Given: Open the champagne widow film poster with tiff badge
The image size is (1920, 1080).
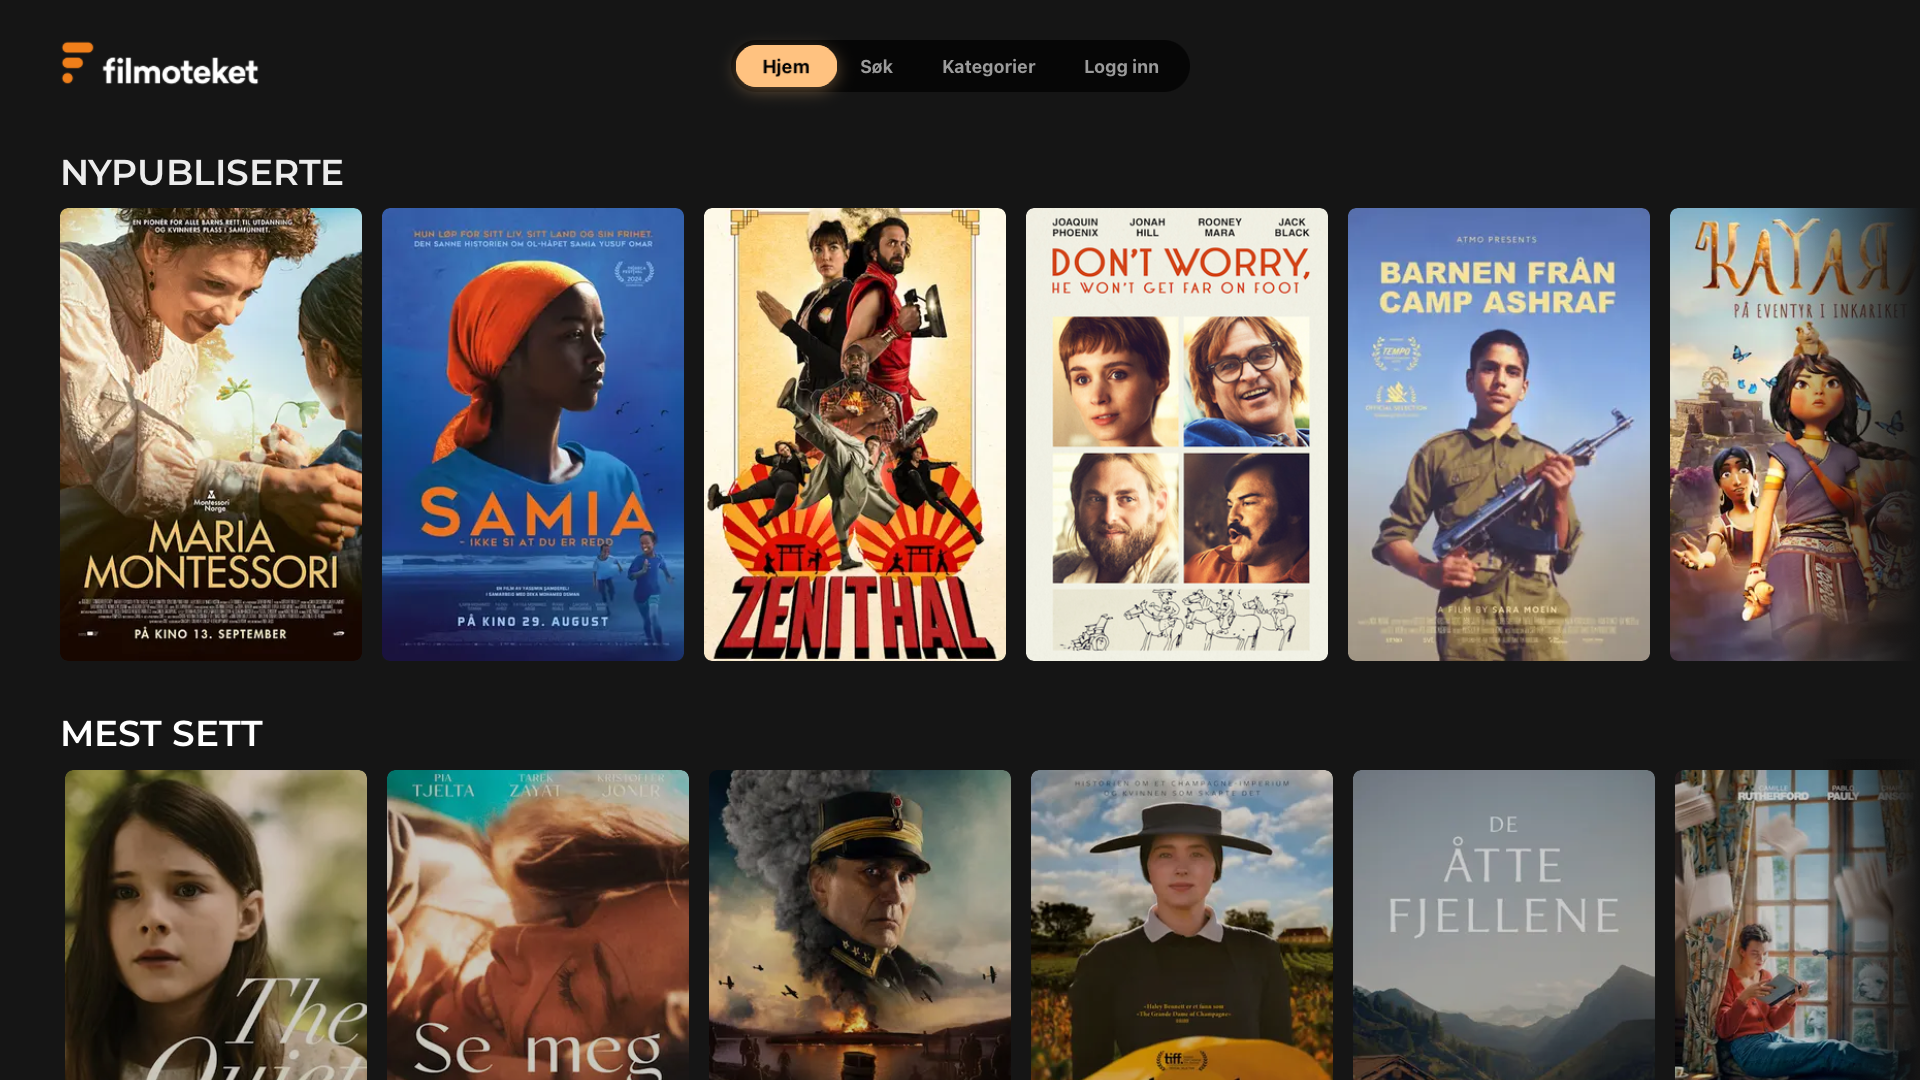Looking at the screenshot, I should (1182, 925).
